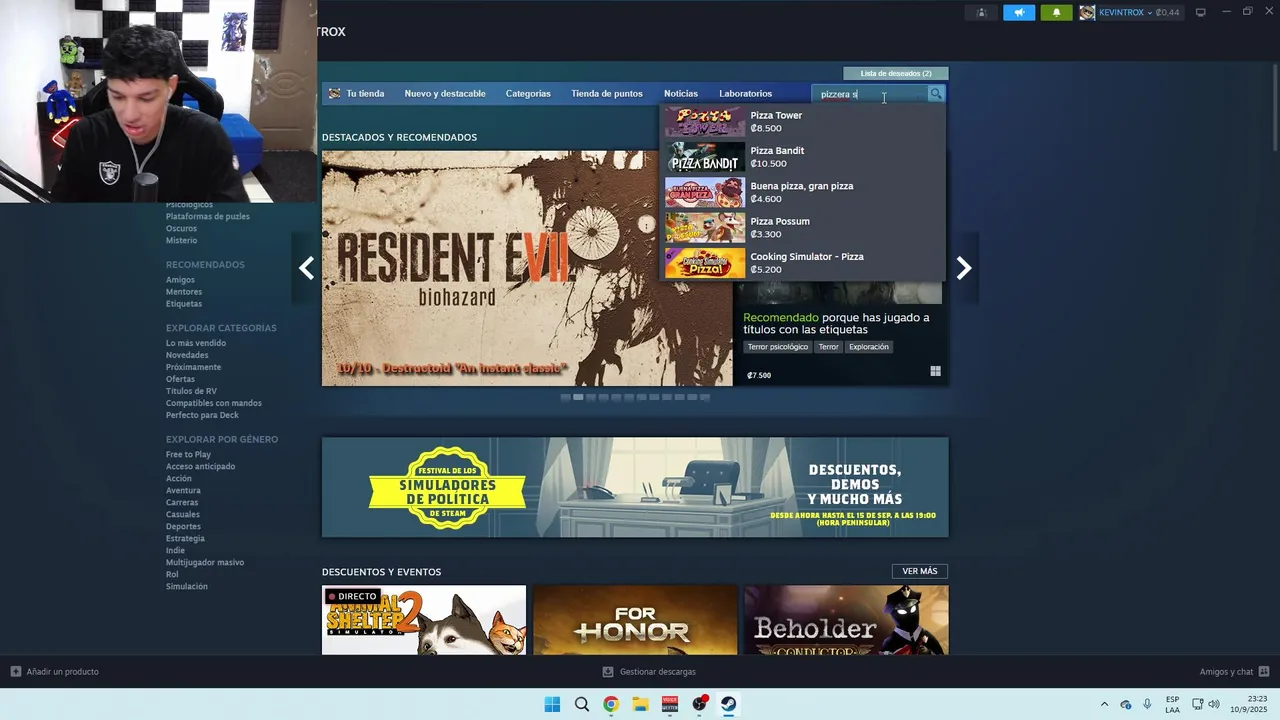The width and height of the screenshot is (1280, 720).
Task: Open Perfecto para Deck link
Action: click(x=202, y=415)
